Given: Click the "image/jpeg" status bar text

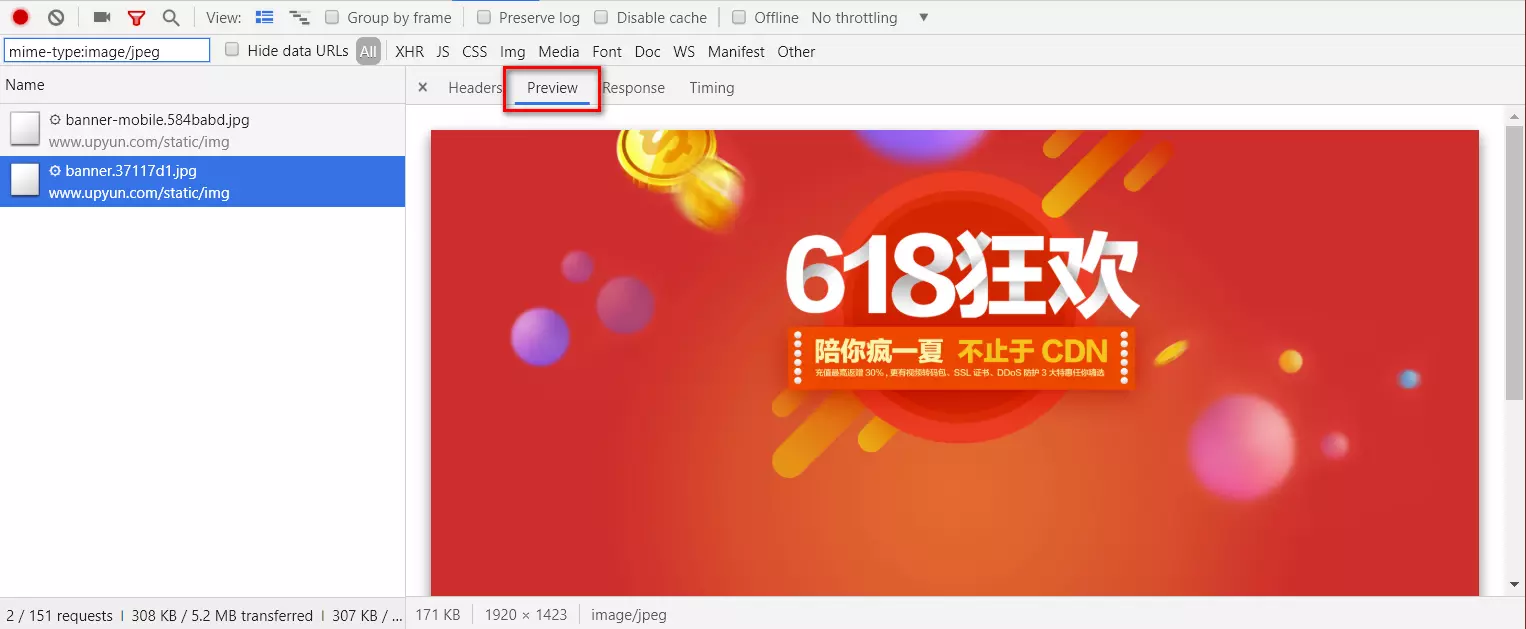Looking at the screenshot, I should (629, 615).
